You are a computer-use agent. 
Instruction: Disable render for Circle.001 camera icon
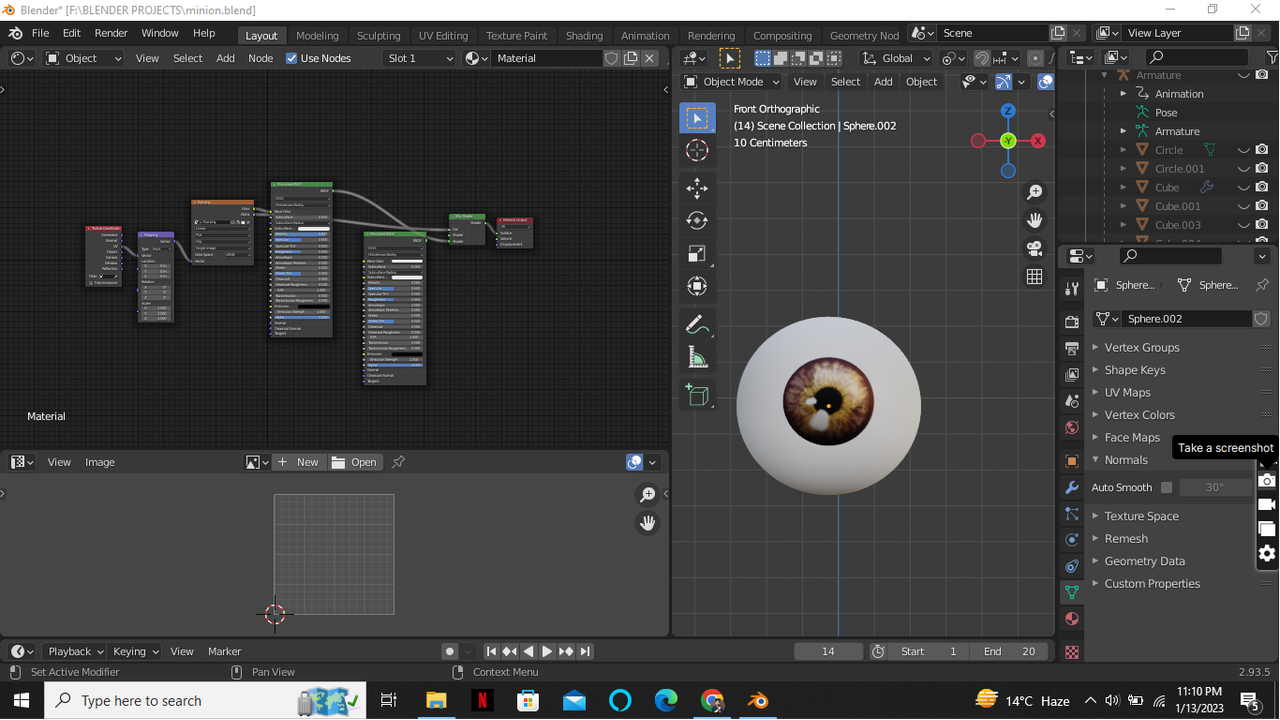tap(1262, 168)
